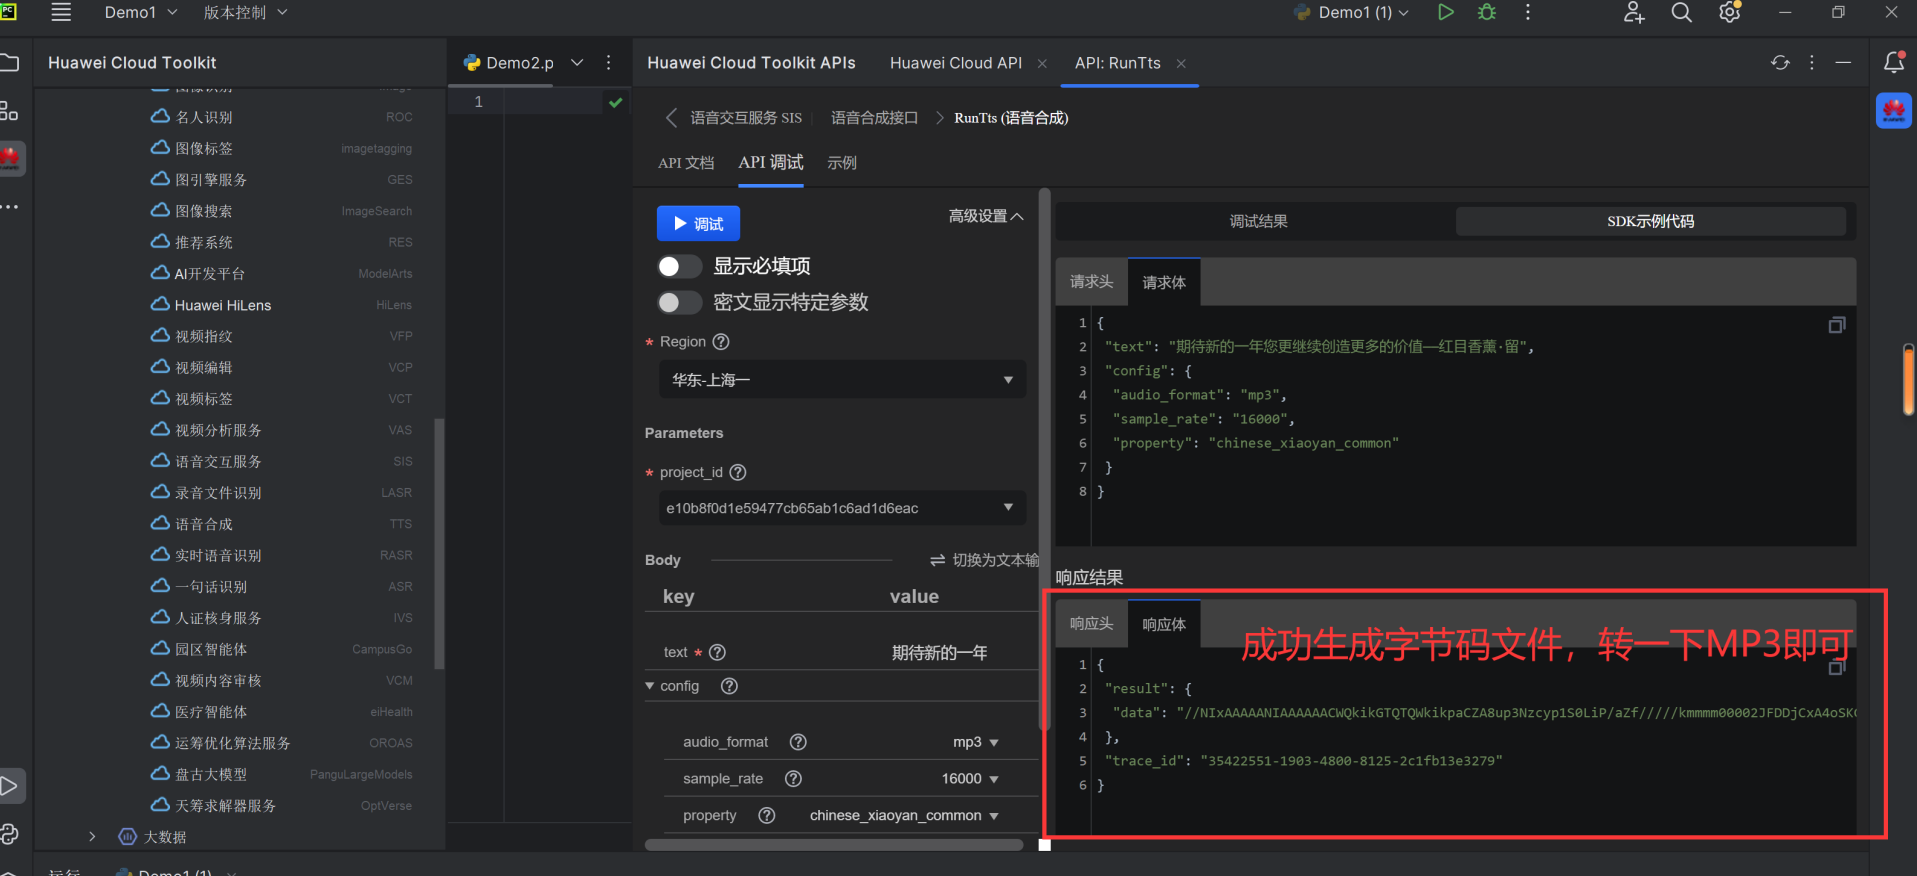Open Structure tool window icon
Screen dimensions: 1917x876
point(9,110)
